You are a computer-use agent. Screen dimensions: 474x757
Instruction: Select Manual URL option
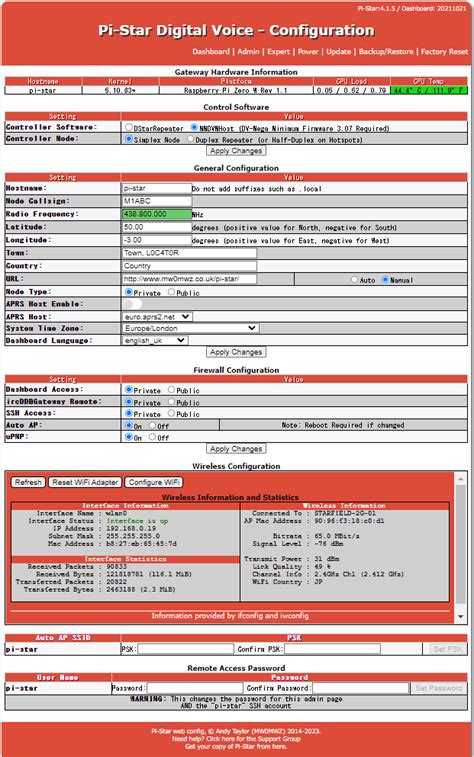pyautogui.click(x=385, y=280)
